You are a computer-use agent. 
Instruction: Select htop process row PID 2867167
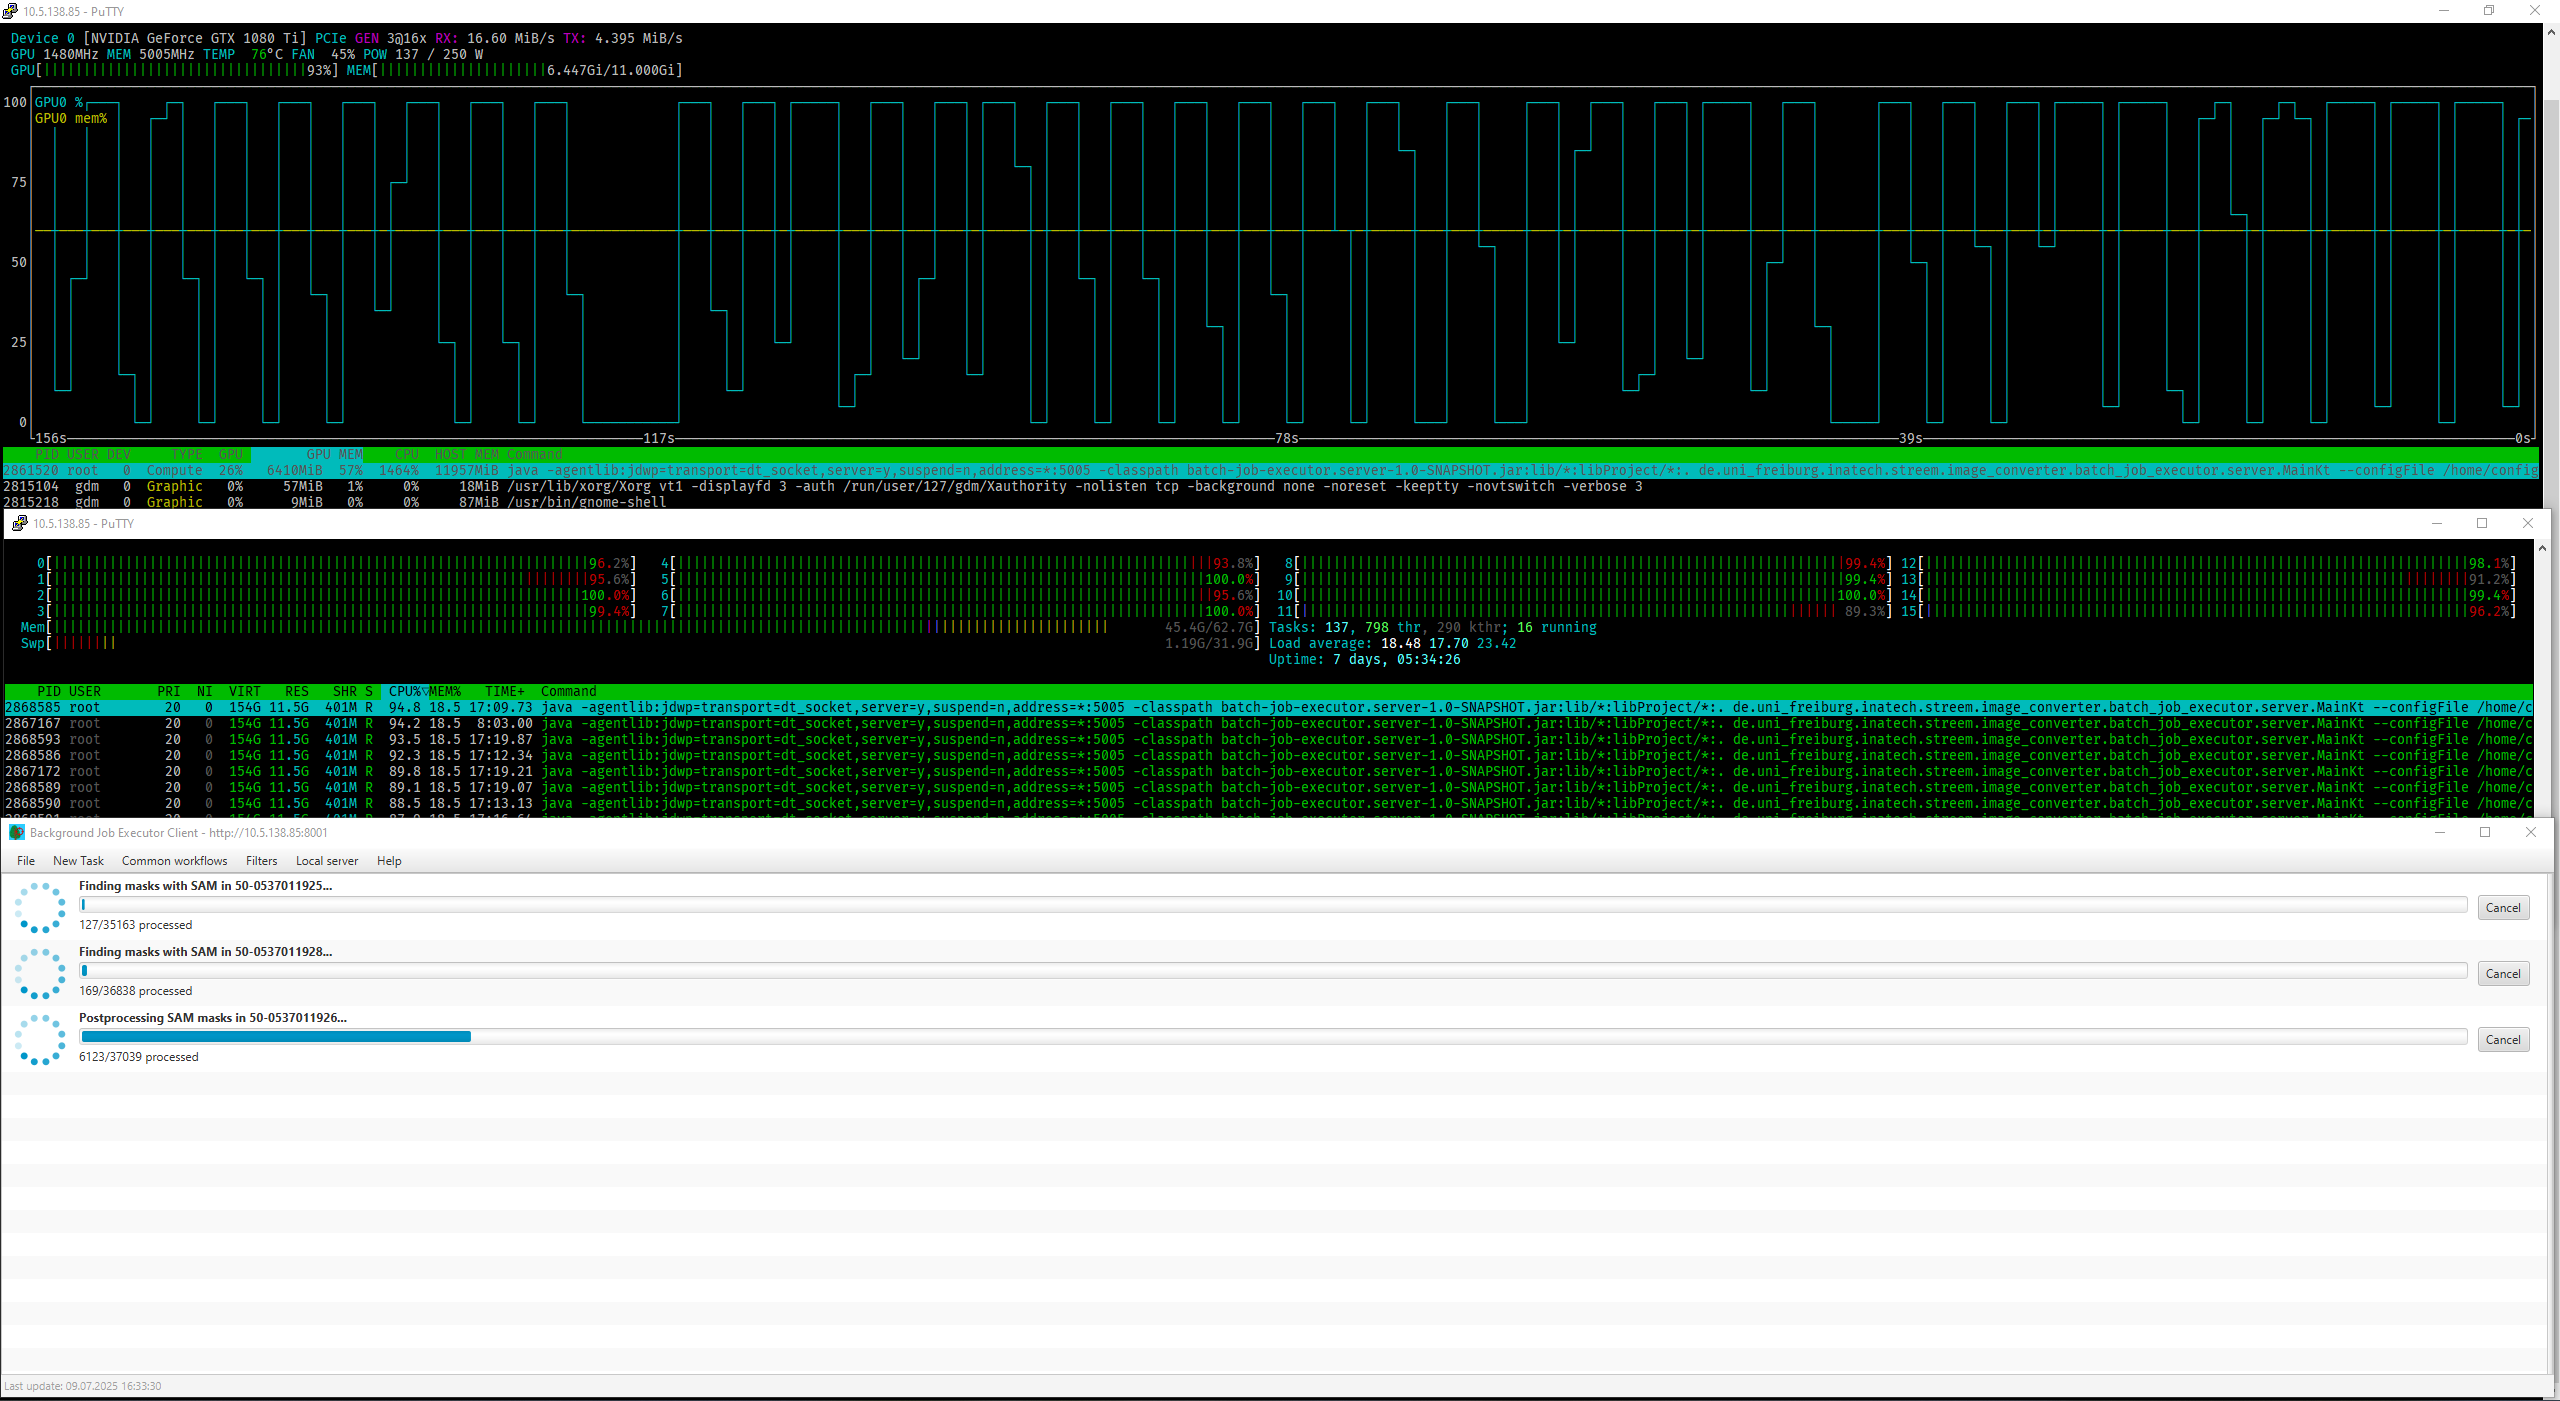[x=1268, y=723]
